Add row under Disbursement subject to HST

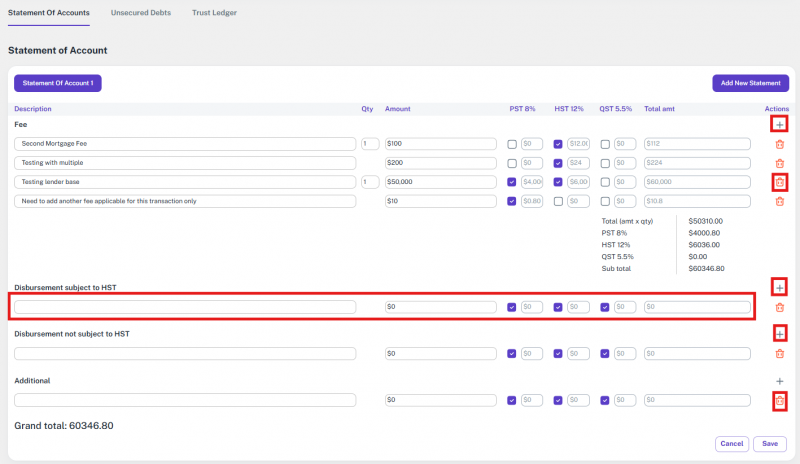click(779, 288)
